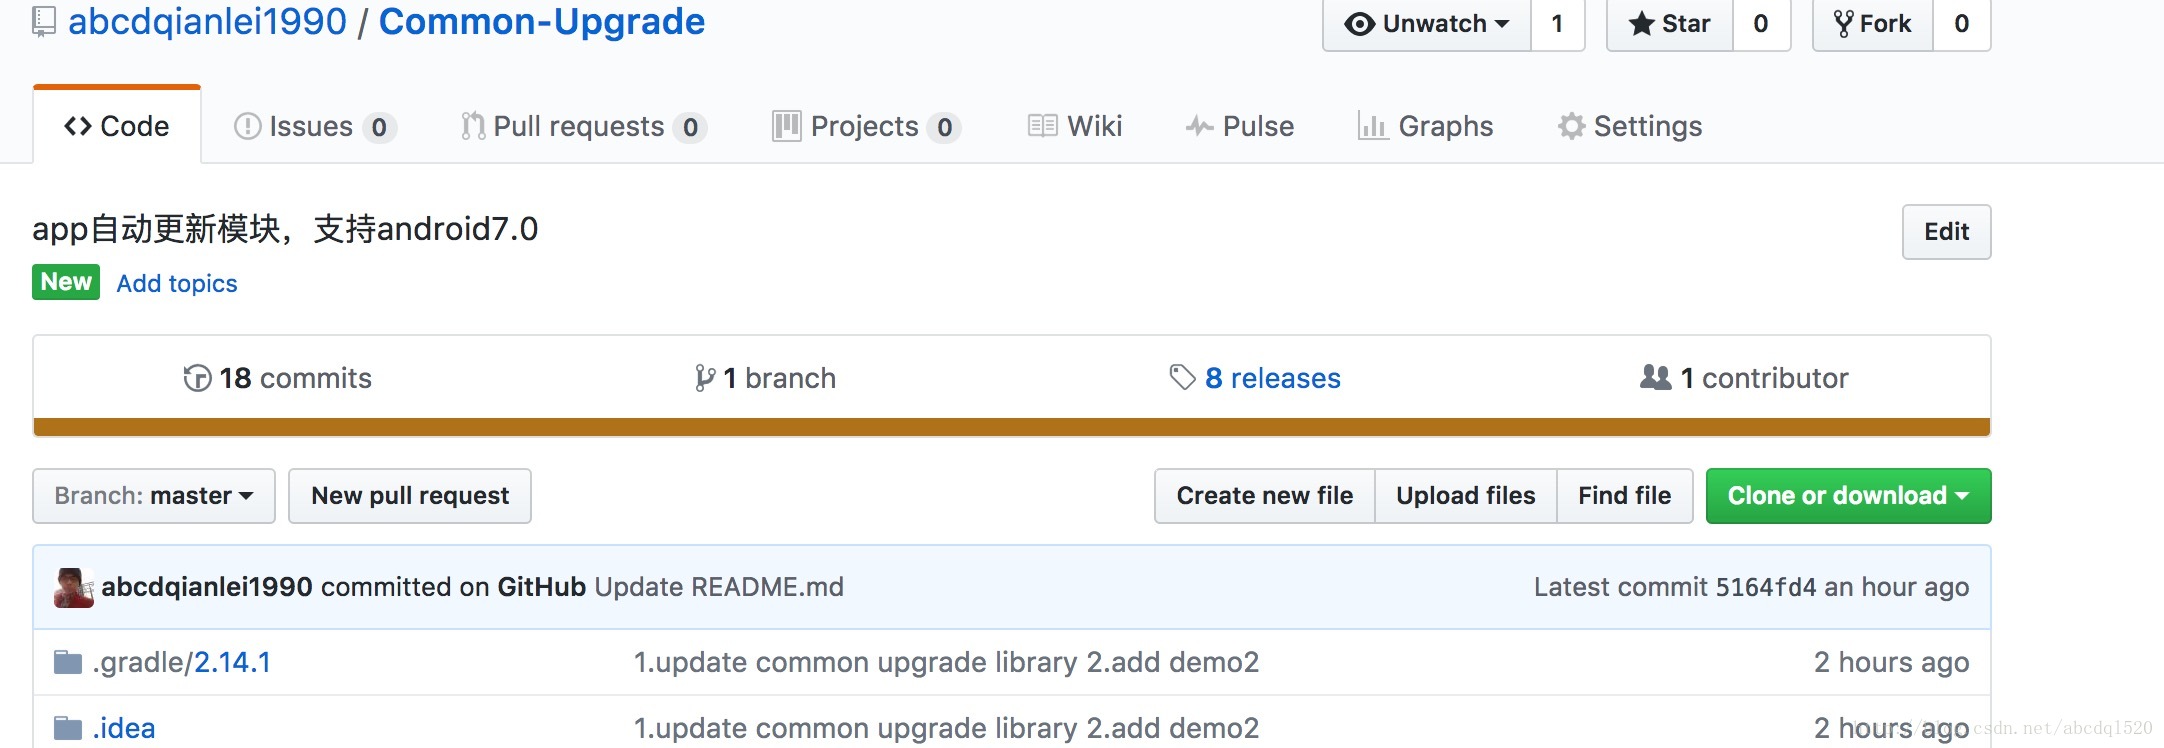Click '2 hours ago' on the .gradle row
2164x748 pixels.
pyautogui.click(x=1892, y=662)
